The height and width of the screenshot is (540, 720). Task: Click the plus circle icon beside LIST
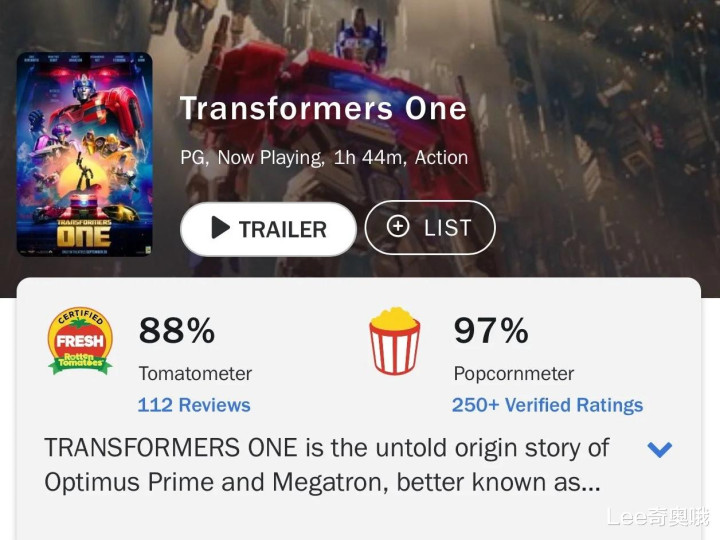(398, 227)
